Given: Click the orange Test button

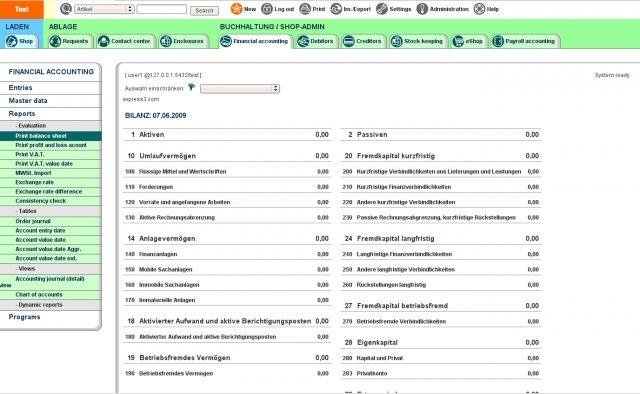Looking at the screenshot, I should 22,9.
